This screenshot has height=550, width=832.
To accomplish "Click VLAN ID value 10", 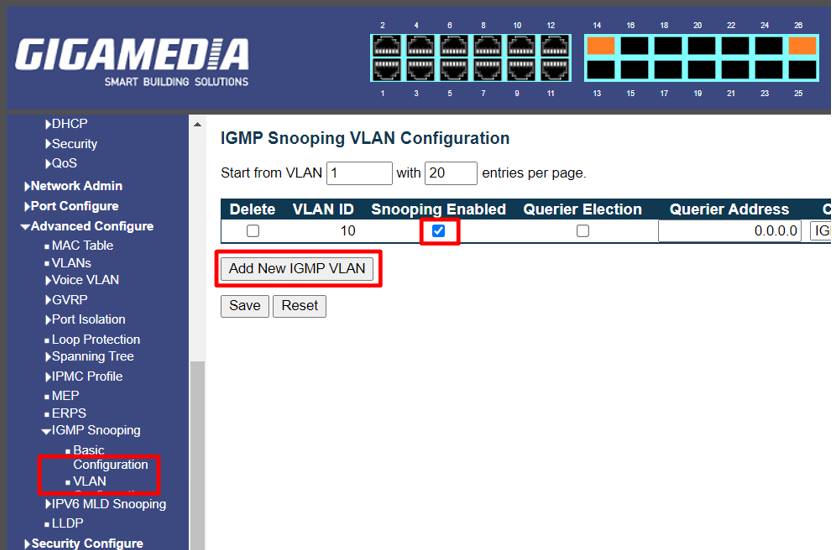I will tap(348, 231).
